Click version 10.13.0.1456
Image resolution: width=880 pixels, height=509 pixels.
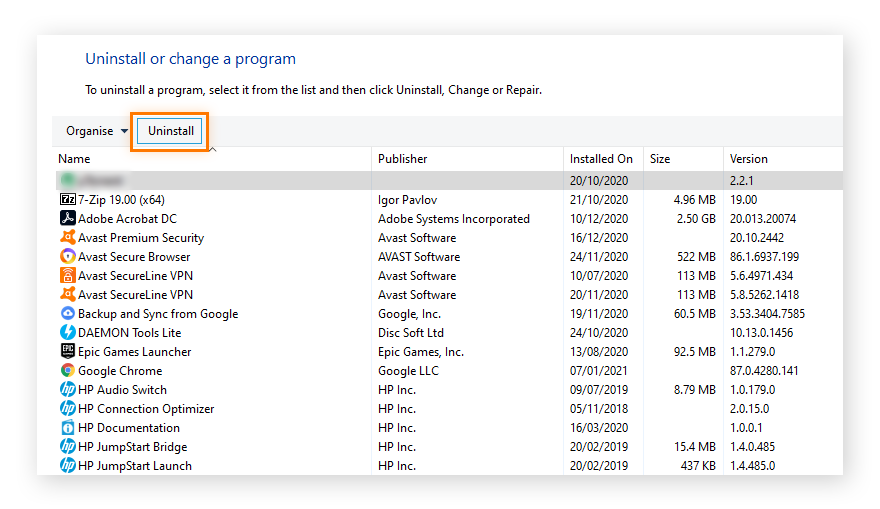pos(761,333)
